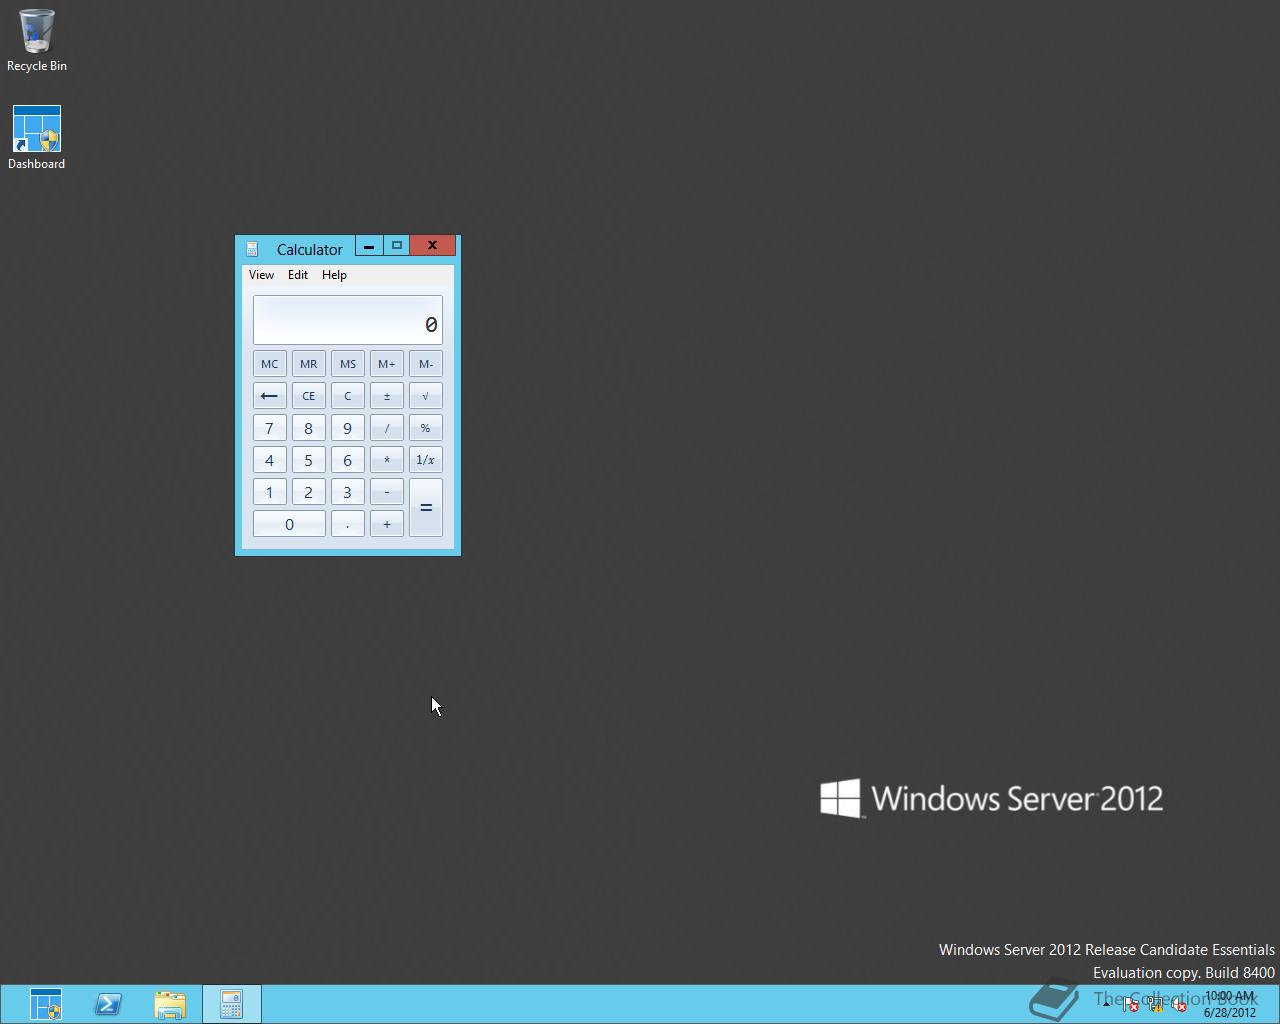Image resolution: width=1280 pixels, height=1024 pixels.
Task: Click the M+ memory add button
Action: pos(387,364)
